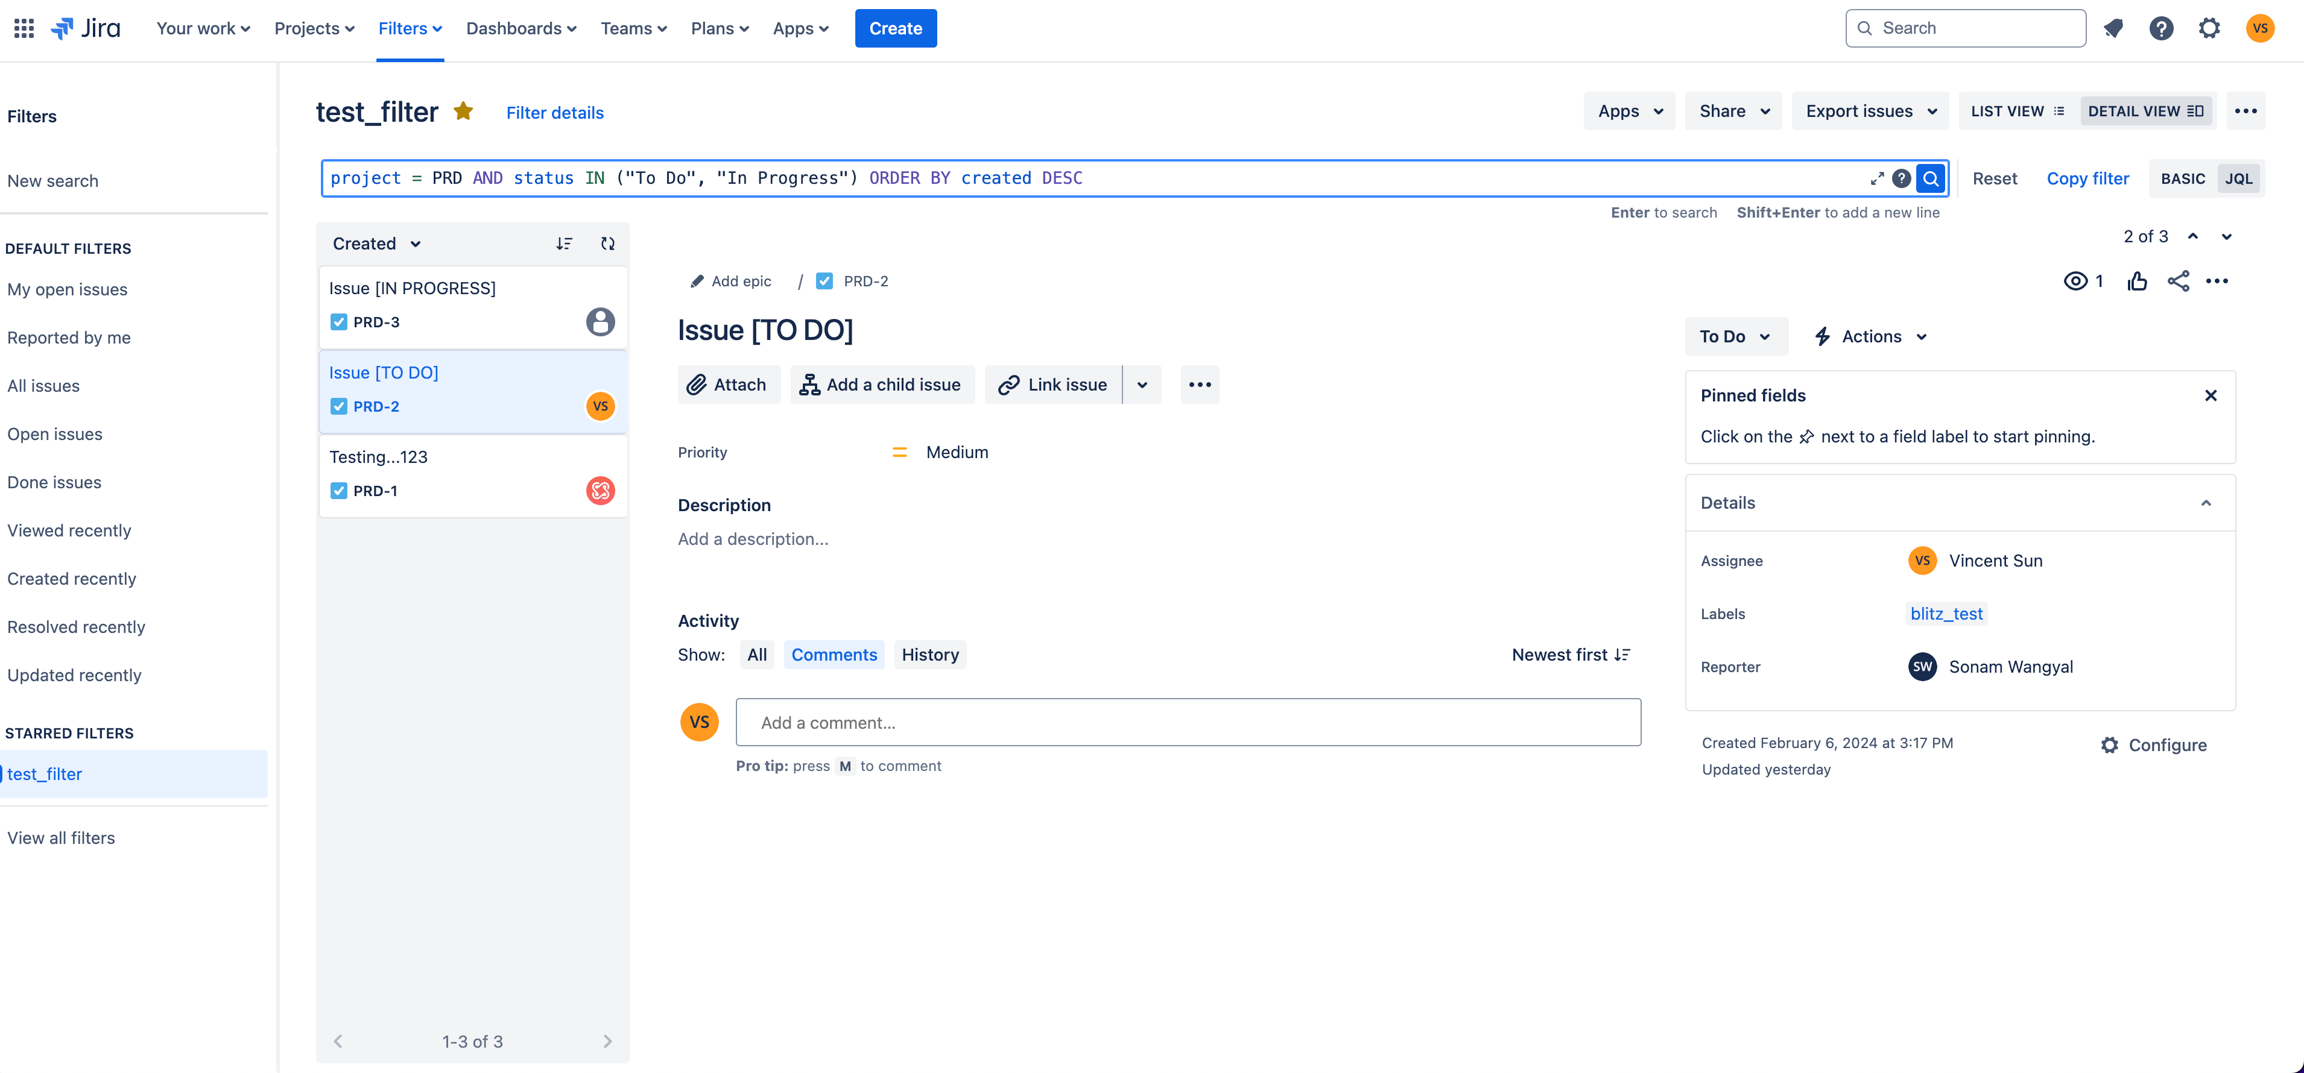Click the Filter details link
This screenshot has width=2304, height=1073.
pyautogui.click(x=555, y=112)
